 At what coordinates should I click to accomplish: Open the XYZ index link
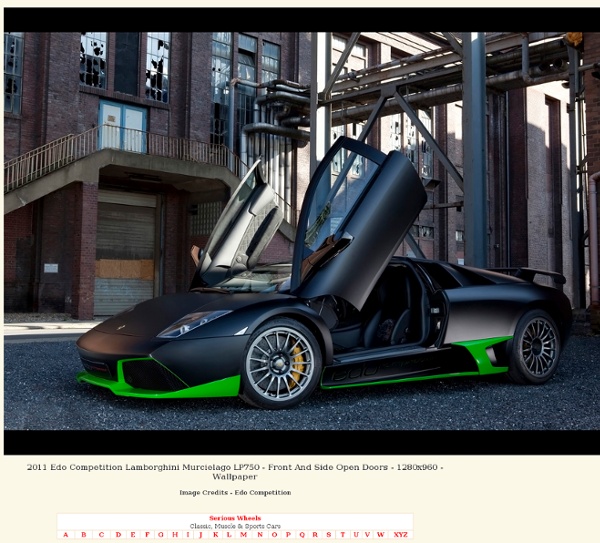coord(401,535)
